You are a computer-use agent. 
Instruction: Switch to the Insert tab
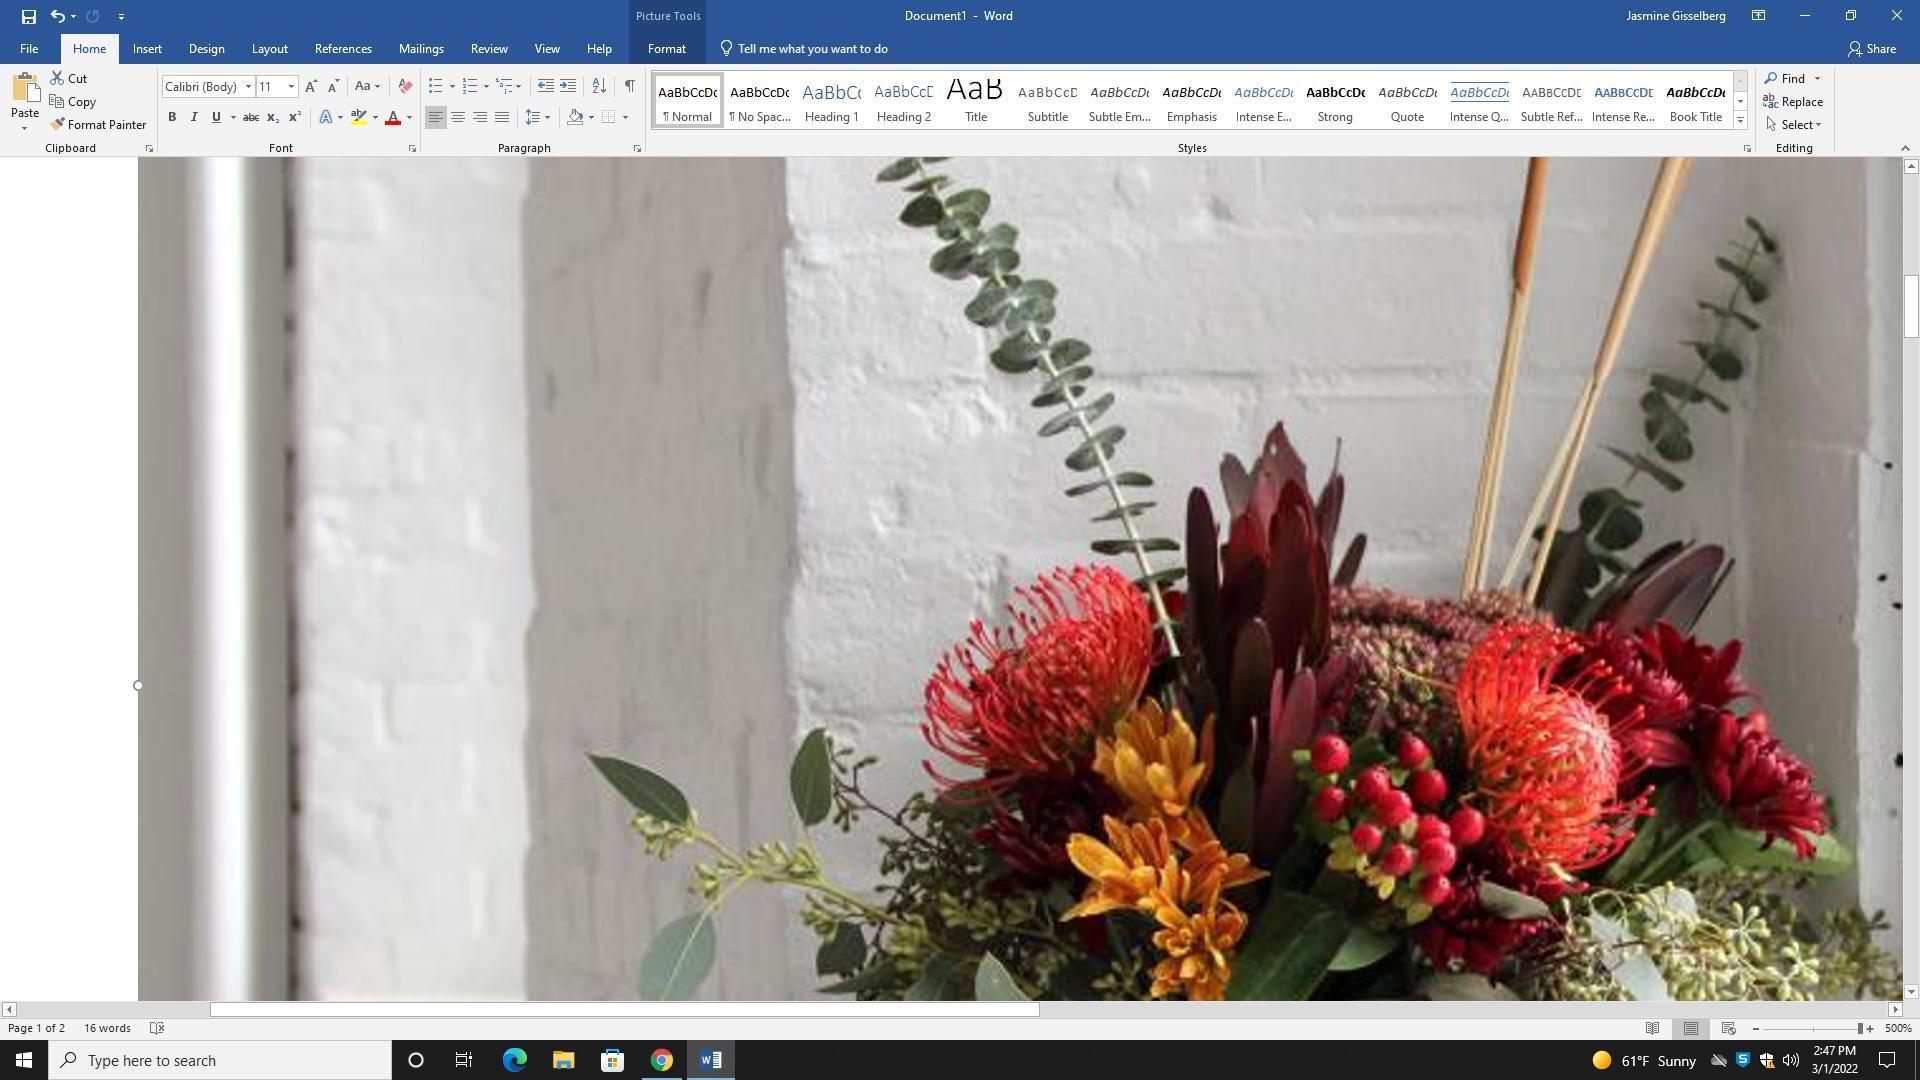[147, 49]
